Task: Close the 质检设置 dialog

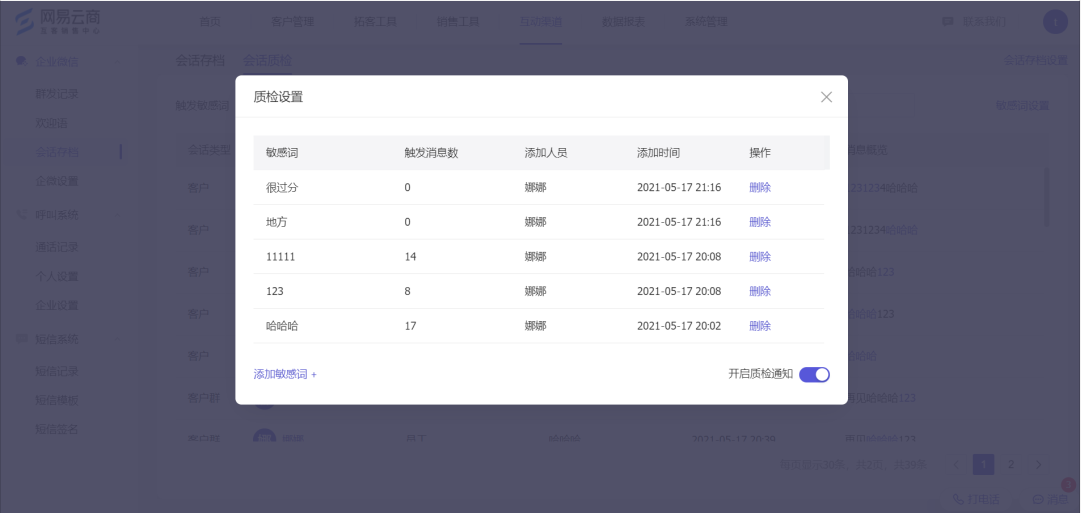Action: [826, 97]
